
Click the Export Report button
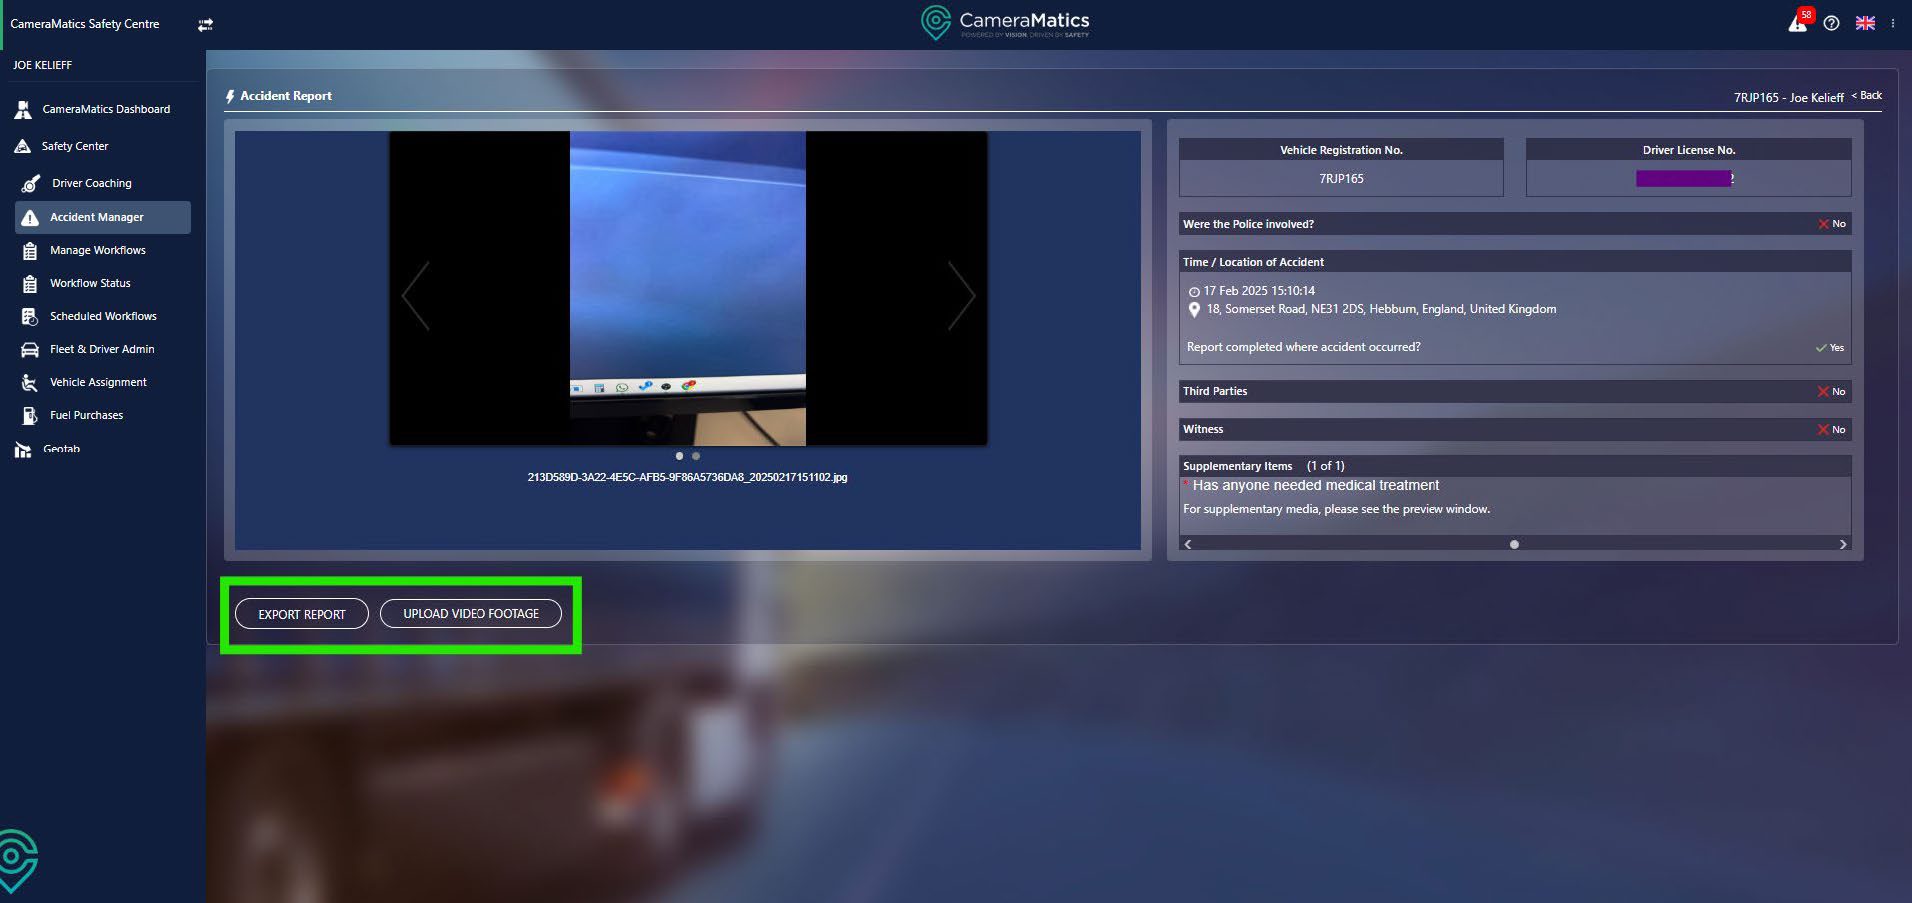click(x=301, y=614)
